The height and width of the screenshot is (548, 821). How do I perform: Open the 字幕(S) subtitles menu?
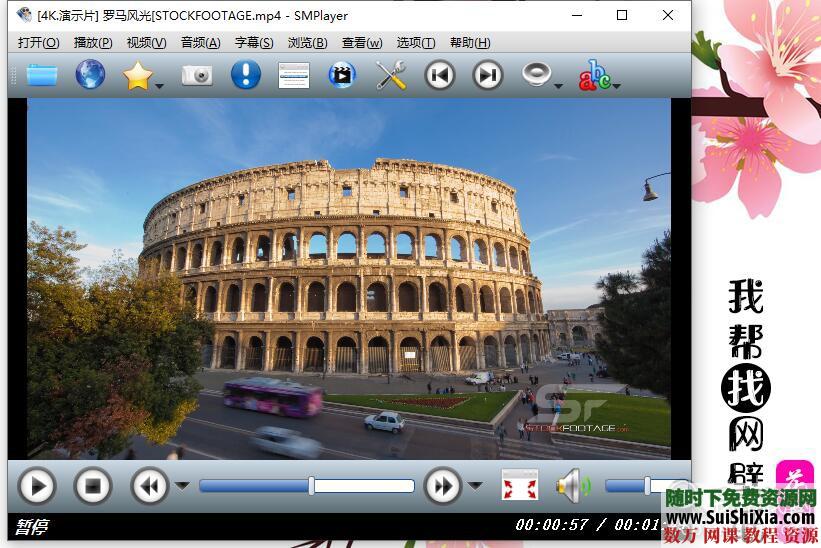tap(254, 42)
